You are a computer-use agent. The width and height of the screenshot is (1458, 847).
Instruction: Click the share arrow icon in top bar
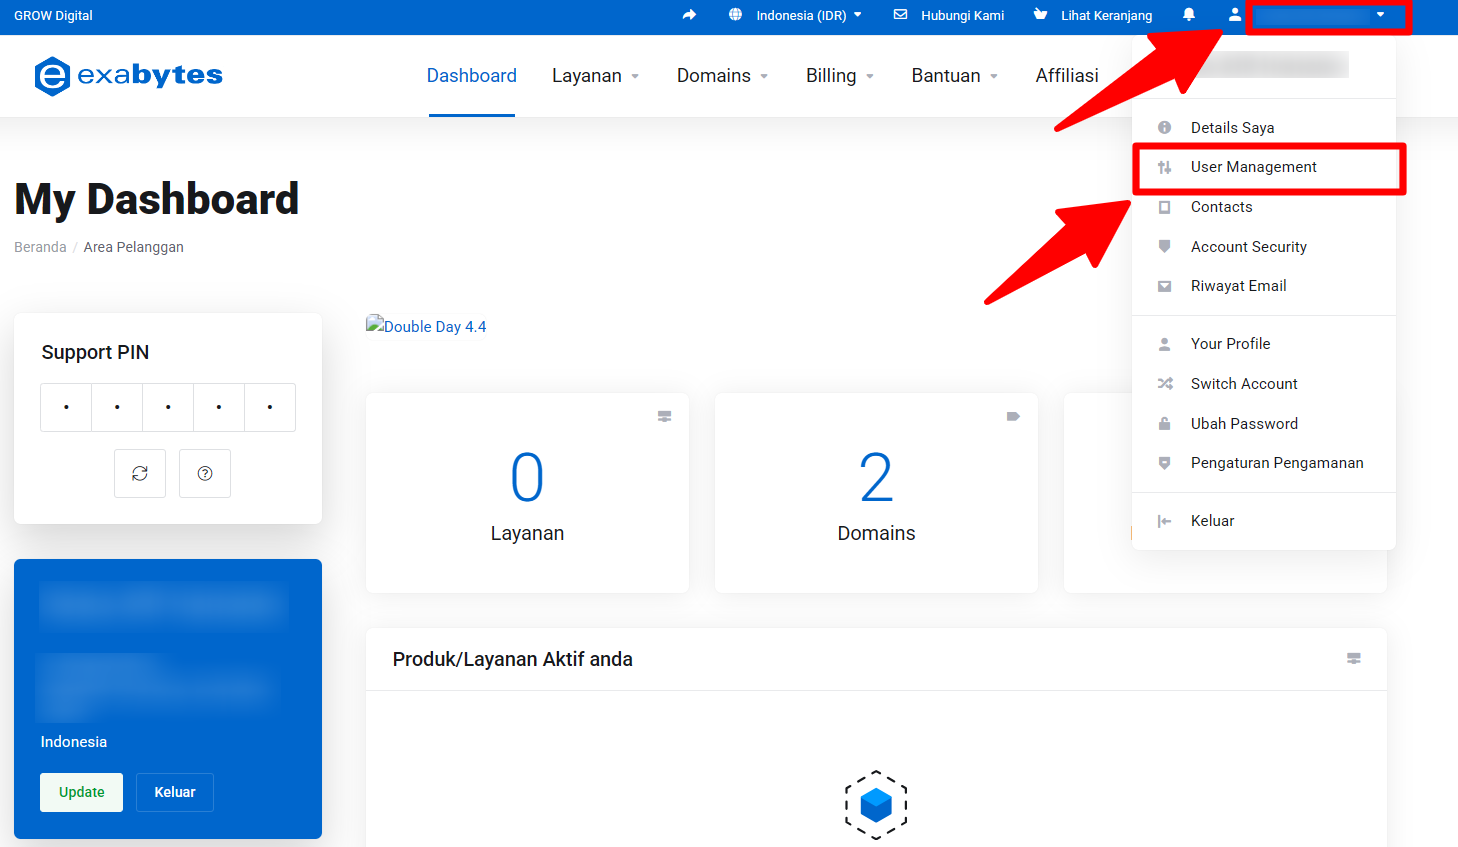click(689, 15)
